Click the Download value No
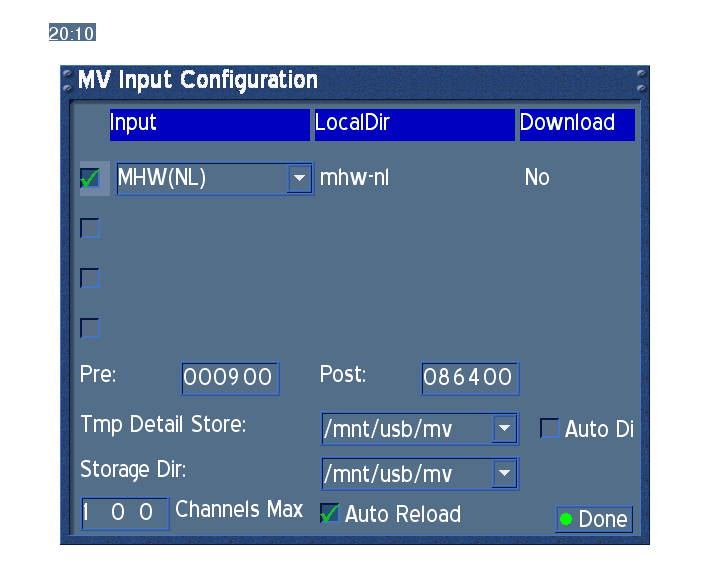The height and width of the screenshot is (576, 720). 537,177
